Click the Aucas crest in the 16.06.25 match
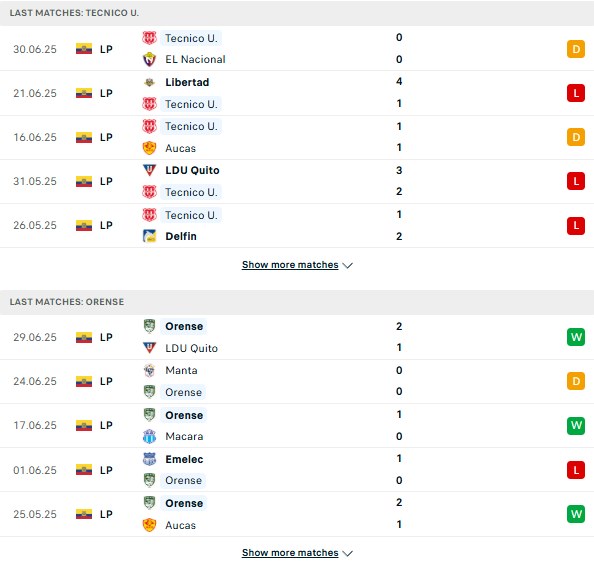This screenshot has height=570, width=594. point(149,148)
